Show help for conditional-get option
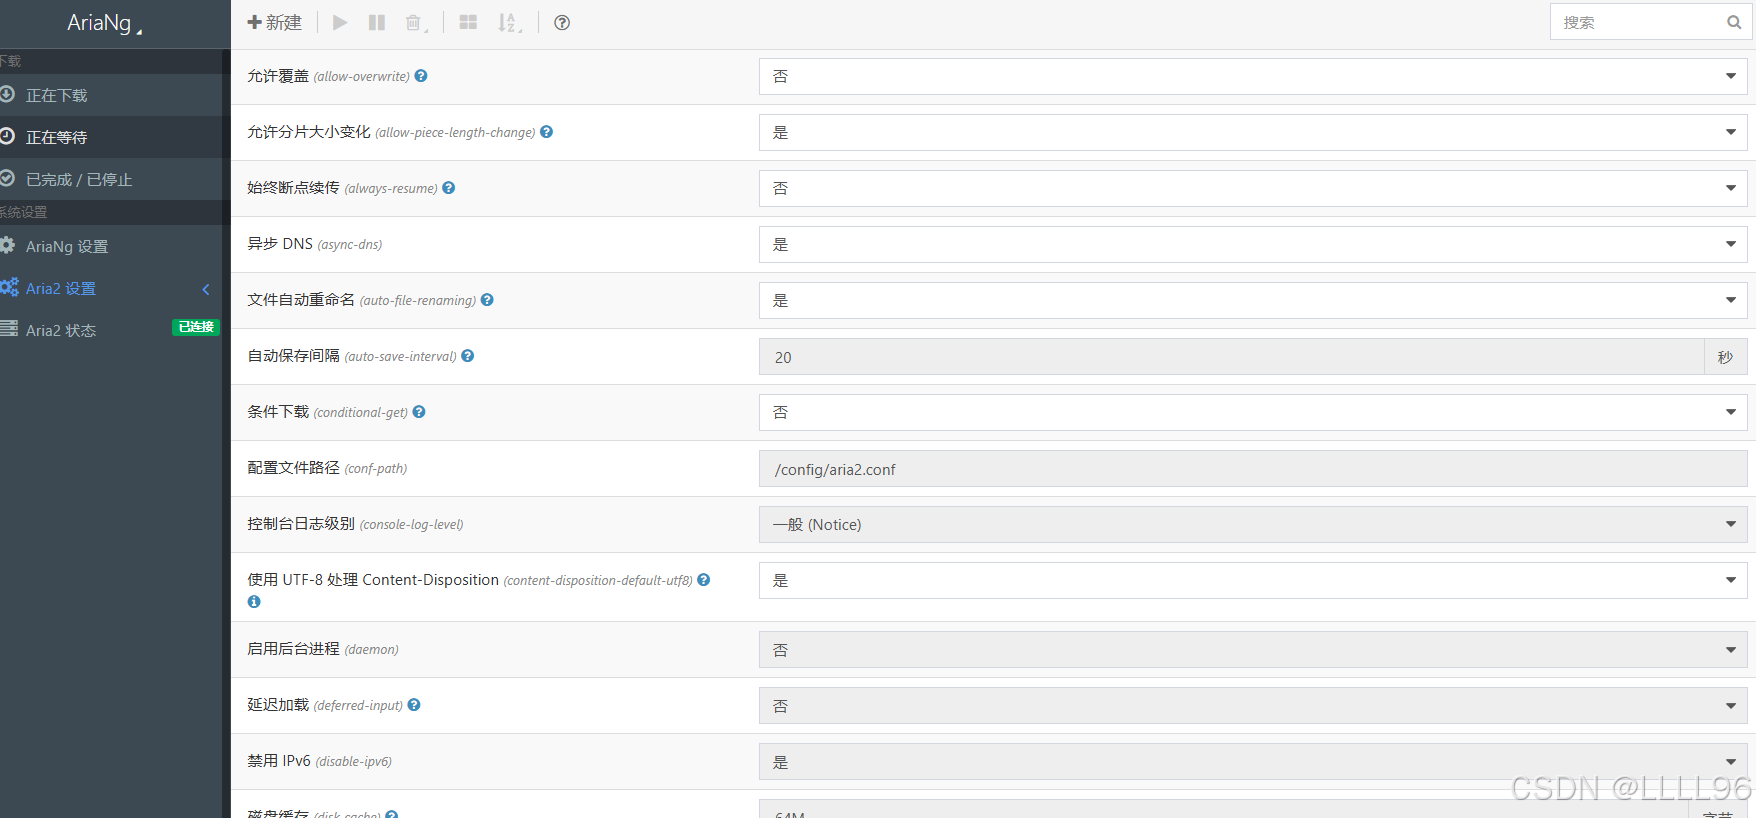 [419, 412]
